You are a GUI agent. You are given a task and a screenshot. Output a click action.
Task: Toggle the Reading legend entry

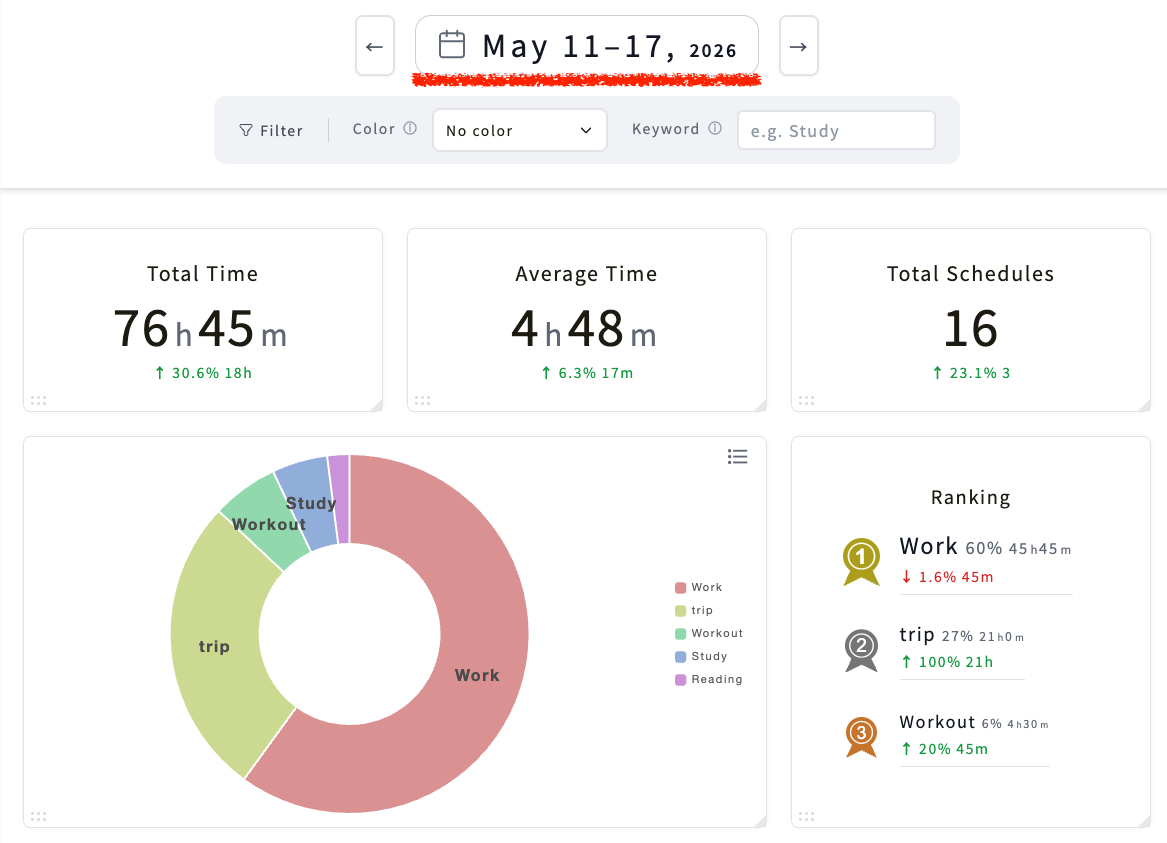click(709, 679)
